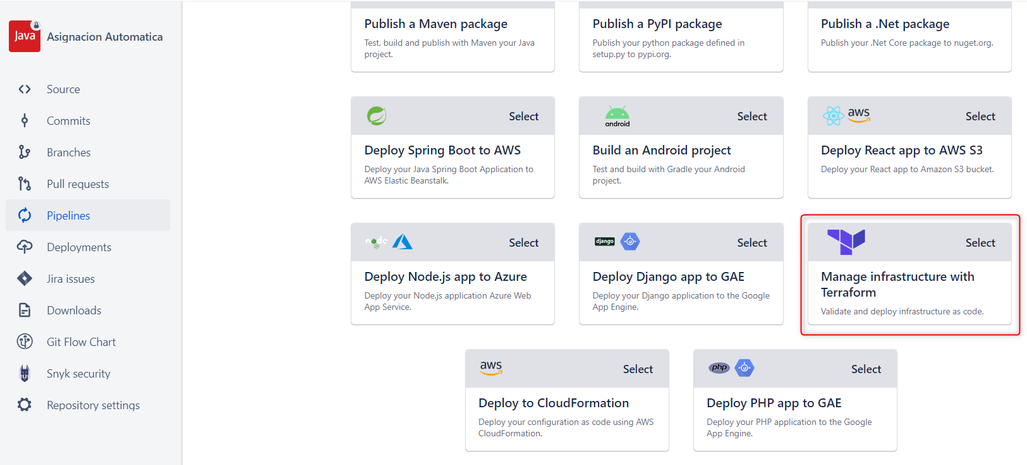Open the Asignacion Automatica repository link

pyautogui.click(x=105, y=37)
